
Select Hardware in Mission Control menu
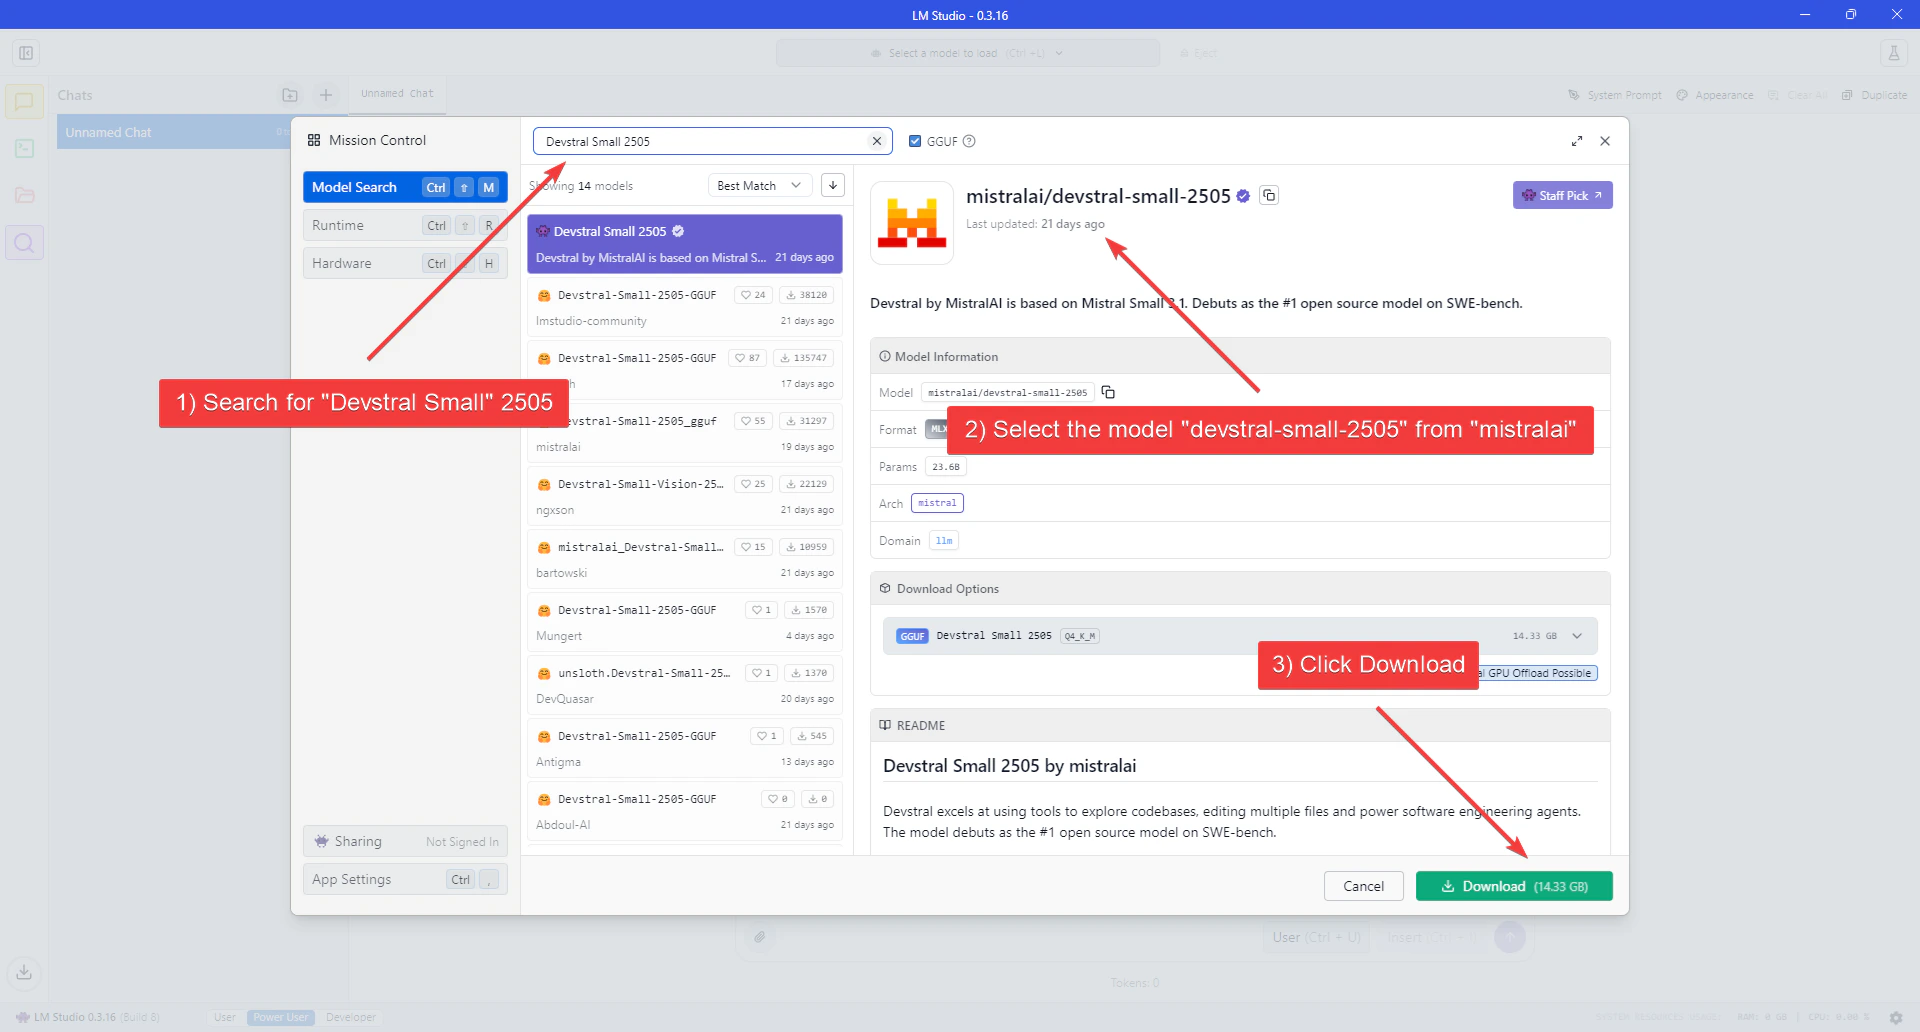point(405,263)
